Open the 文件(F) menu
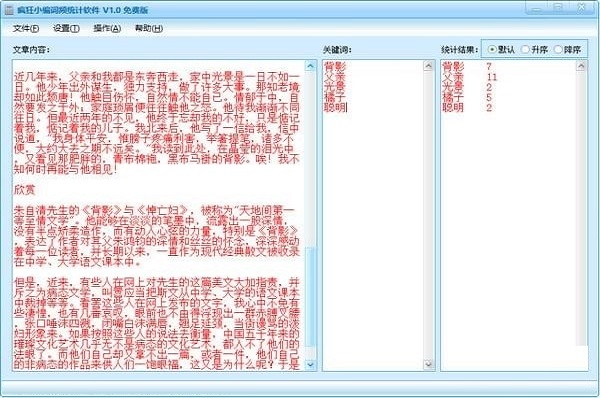 click(26, 28)
